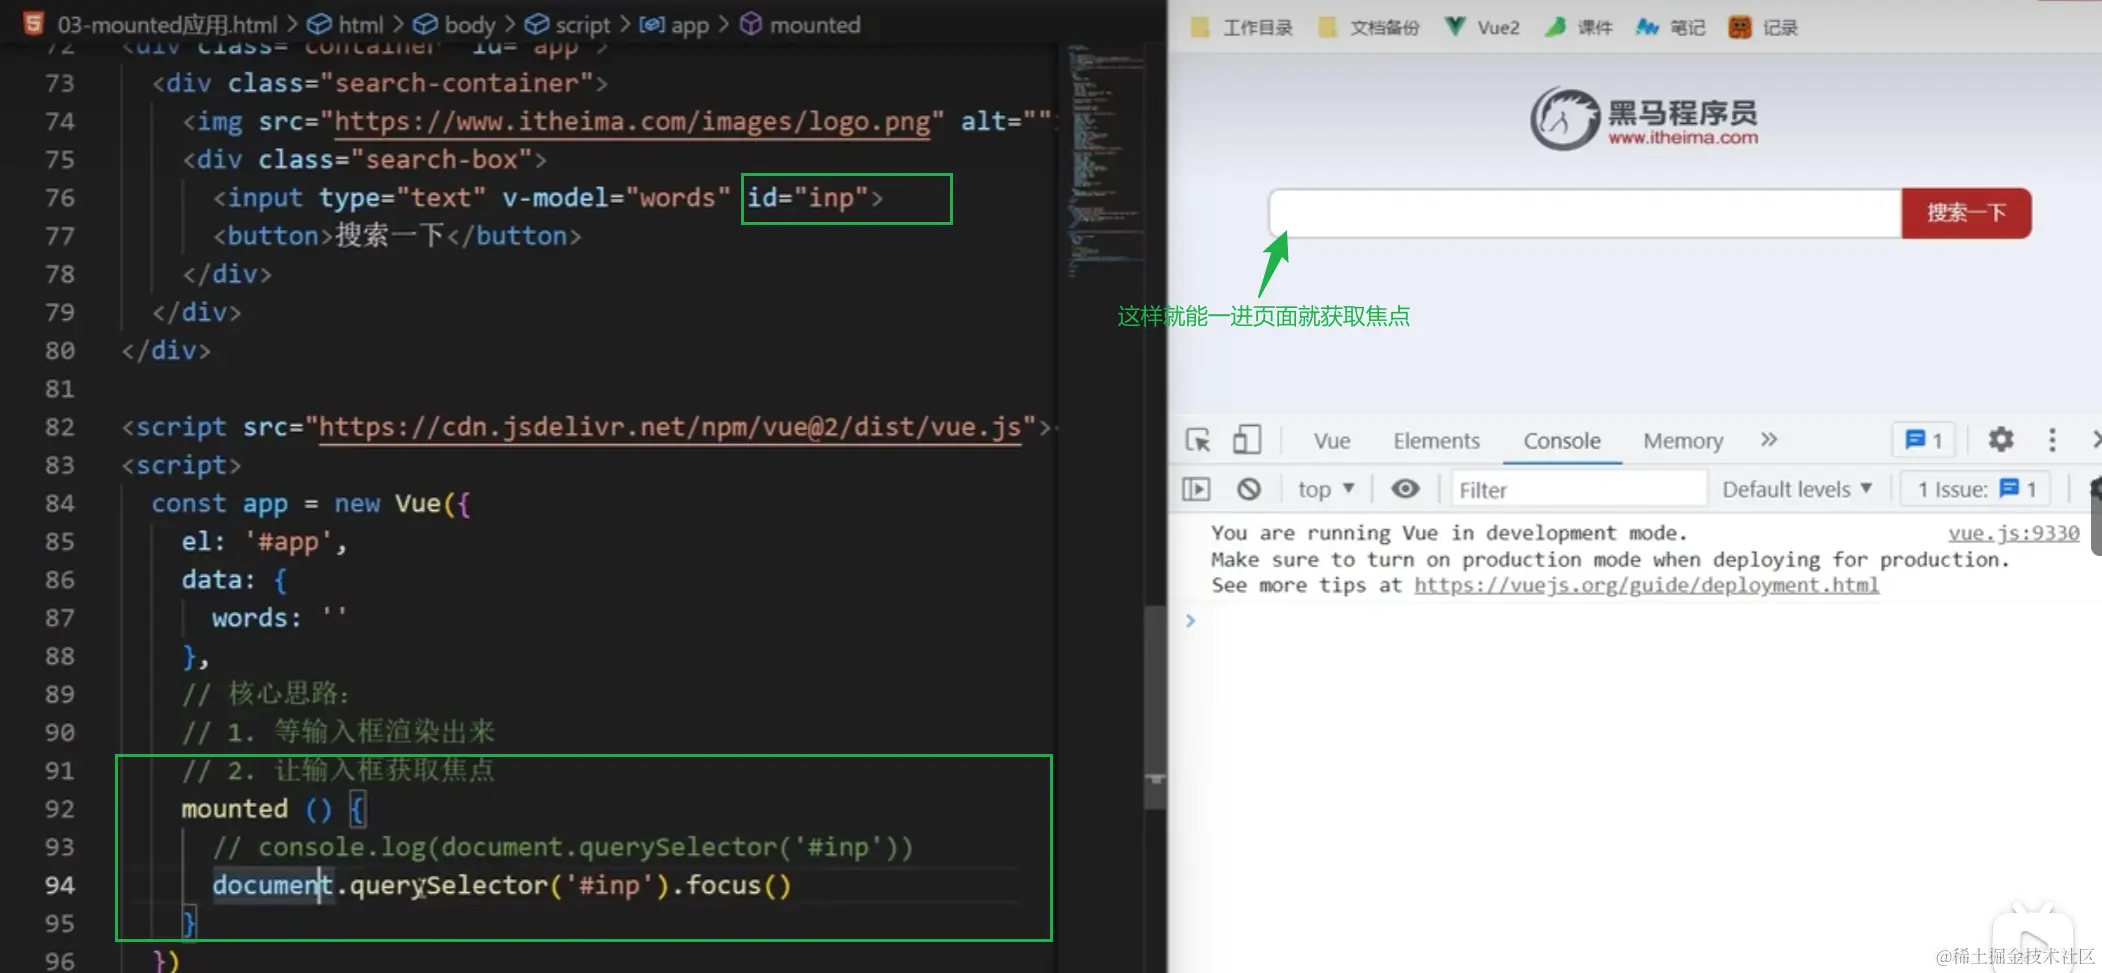Screen dimensions: 2102x973
Task: Click the focus() call on line 94
Action: pyautogui.click(x=738, y=885)
